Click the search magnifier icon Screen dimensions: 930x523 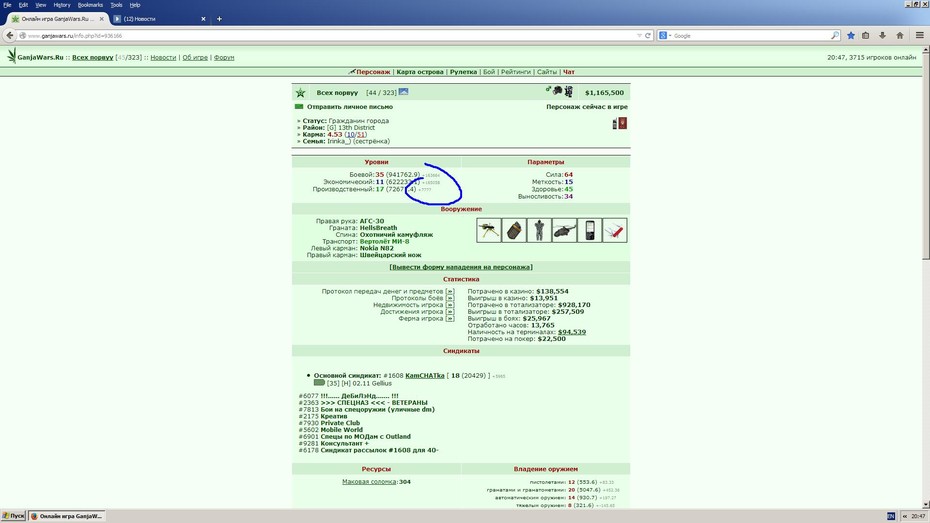click(835, 36)
